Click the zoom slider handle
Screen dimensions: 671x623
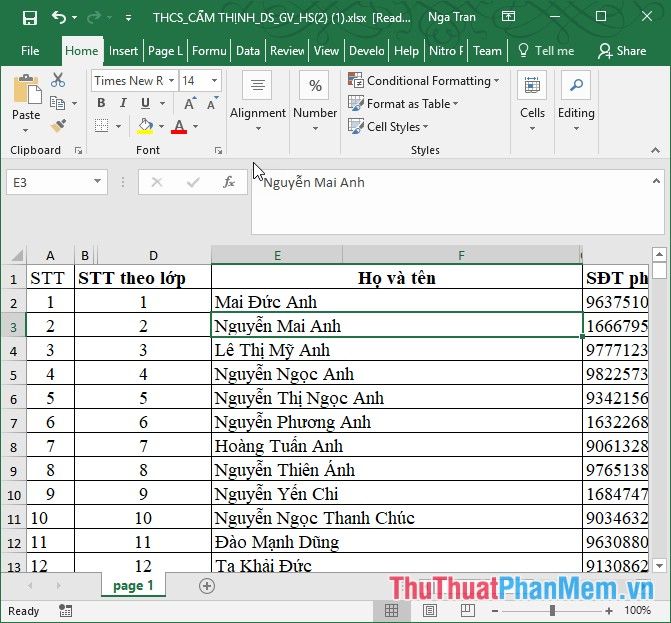pos(552,611)
